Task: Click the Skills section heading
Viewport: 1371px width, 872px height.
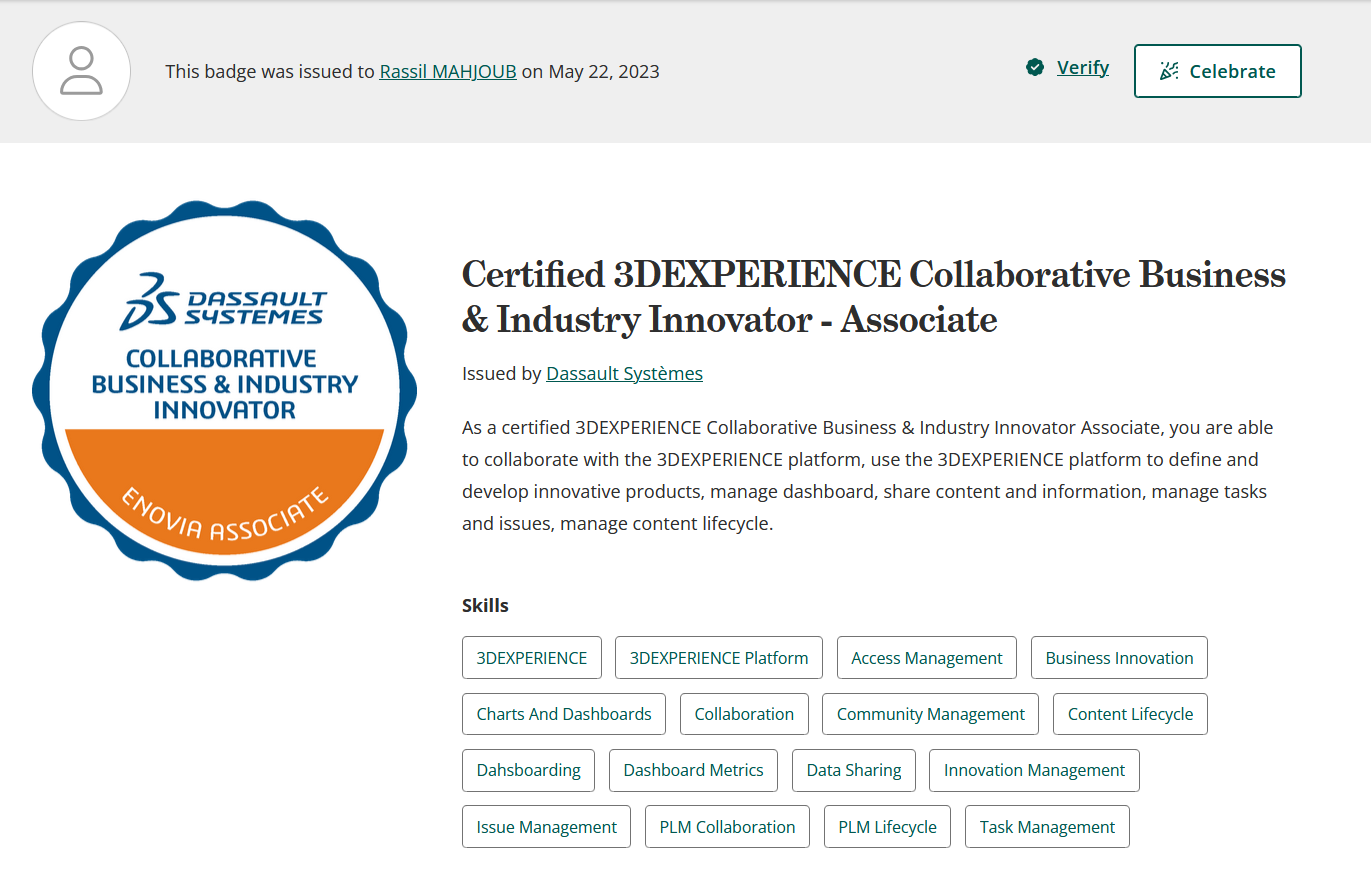Action: point(485,605)
